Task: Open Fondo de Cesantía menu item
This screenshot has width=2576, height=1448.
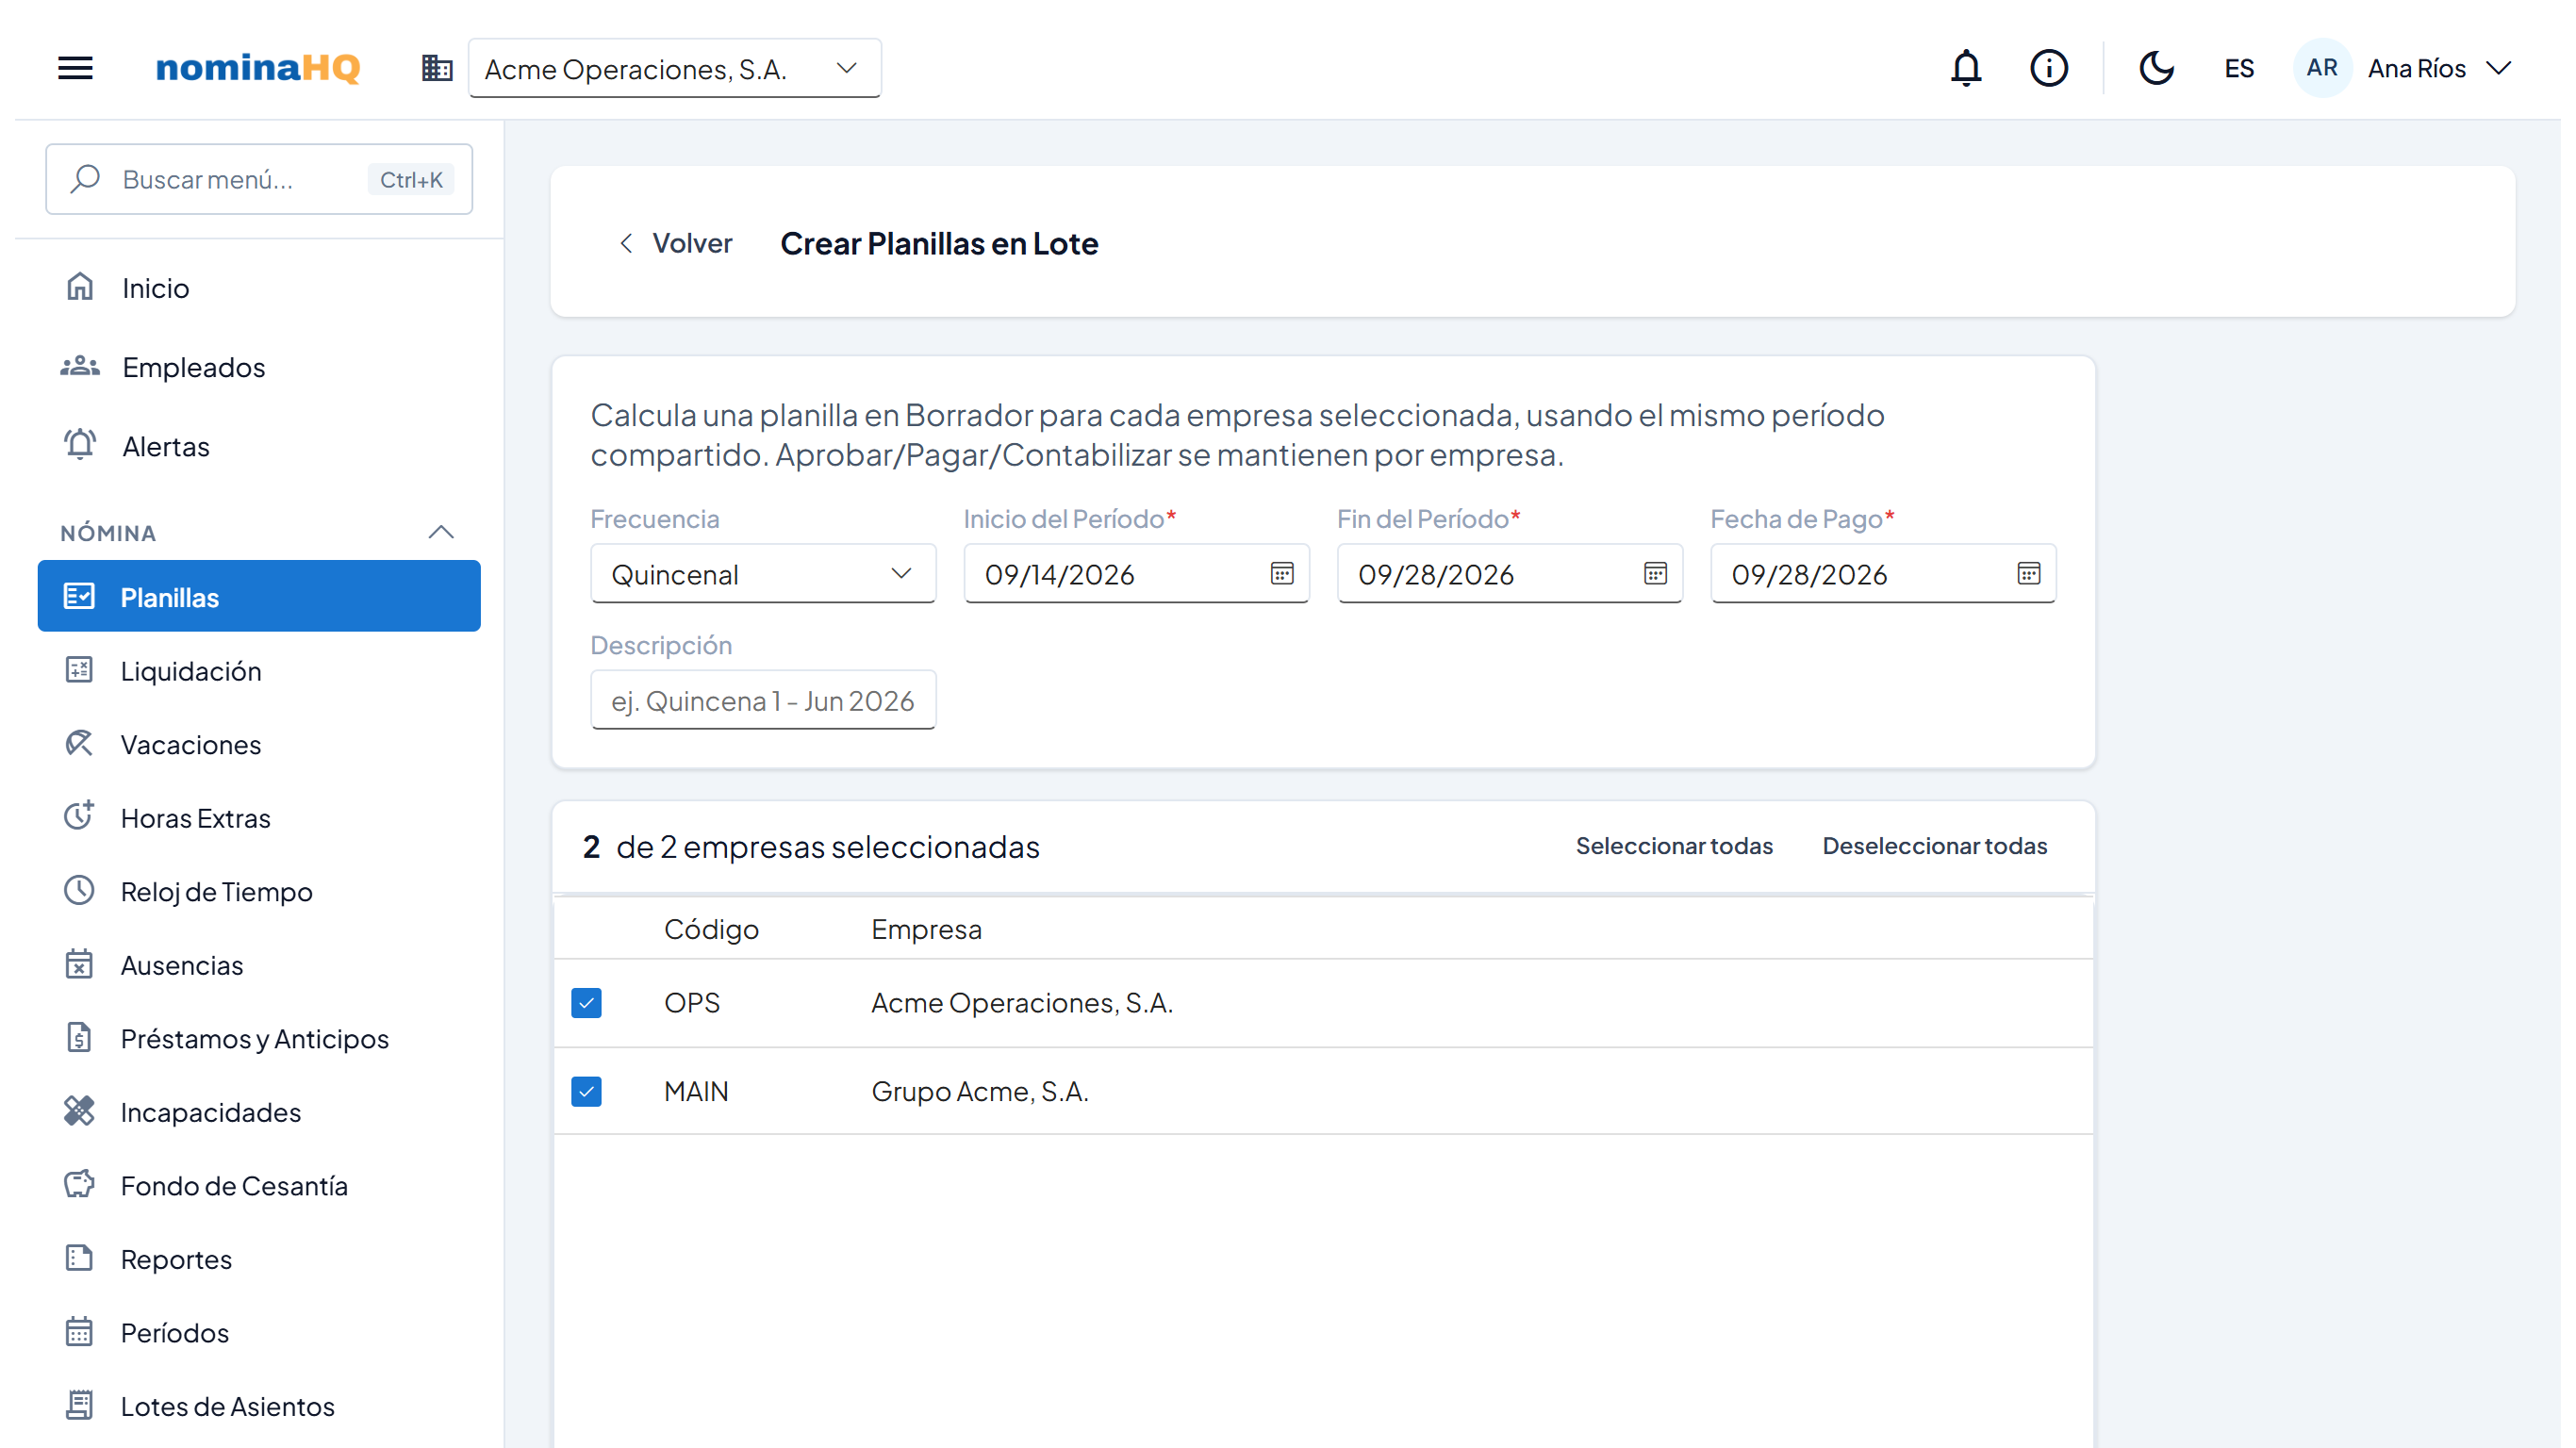Action: coord(259,1185)
